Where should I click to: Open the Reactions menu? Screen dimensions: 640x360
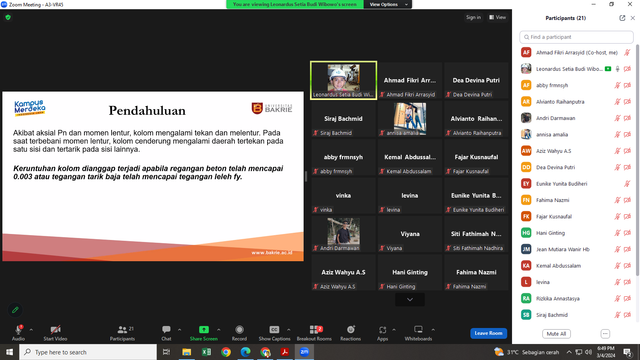(351, 333)
